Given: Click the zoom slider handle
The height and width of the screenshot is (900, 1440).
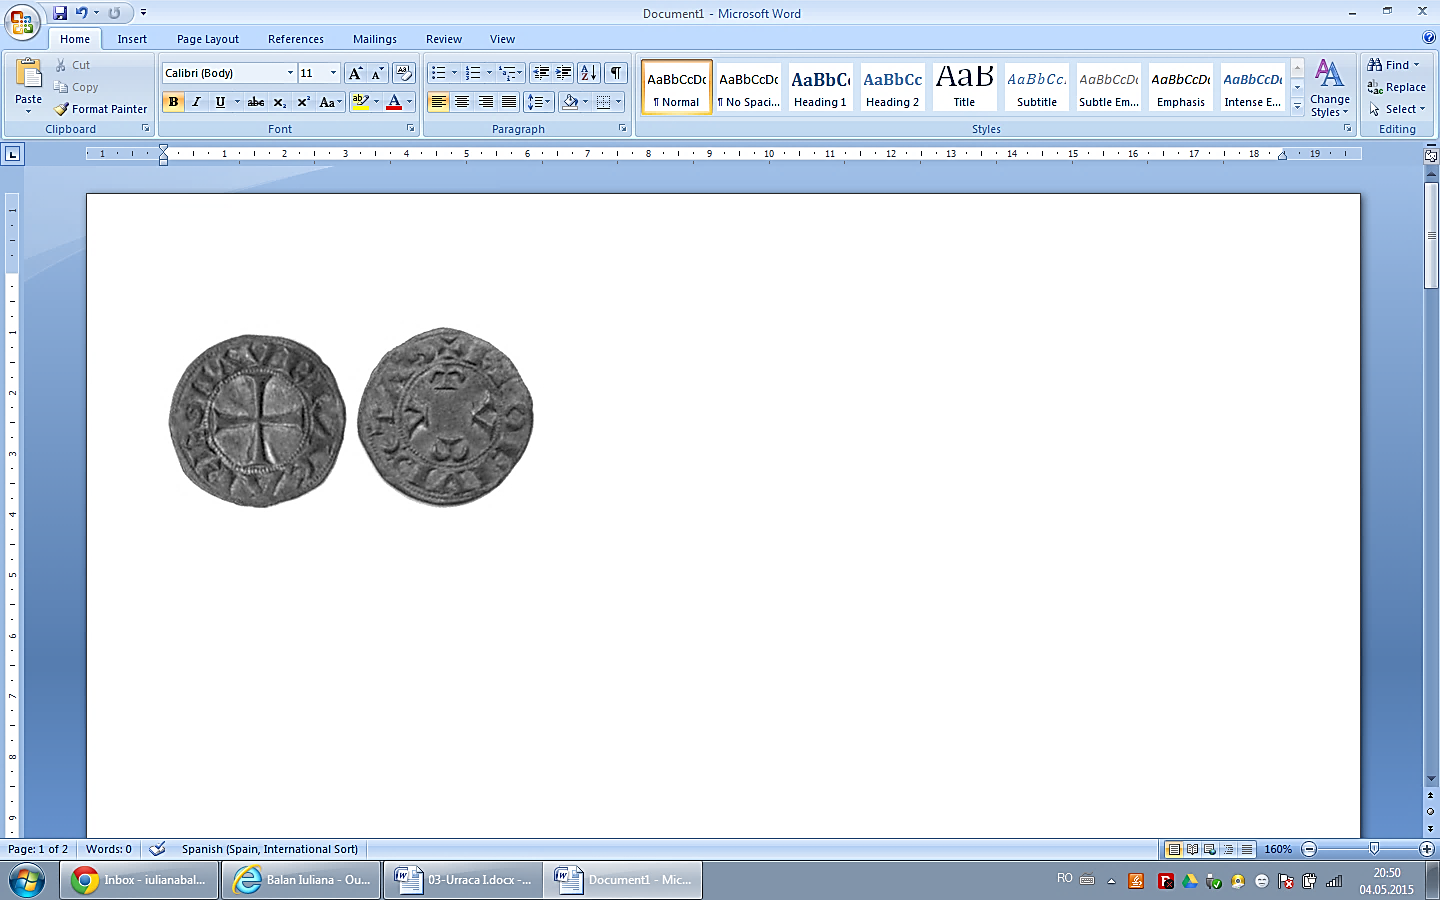Looking at the screenshot, I should pos(1374,849).
